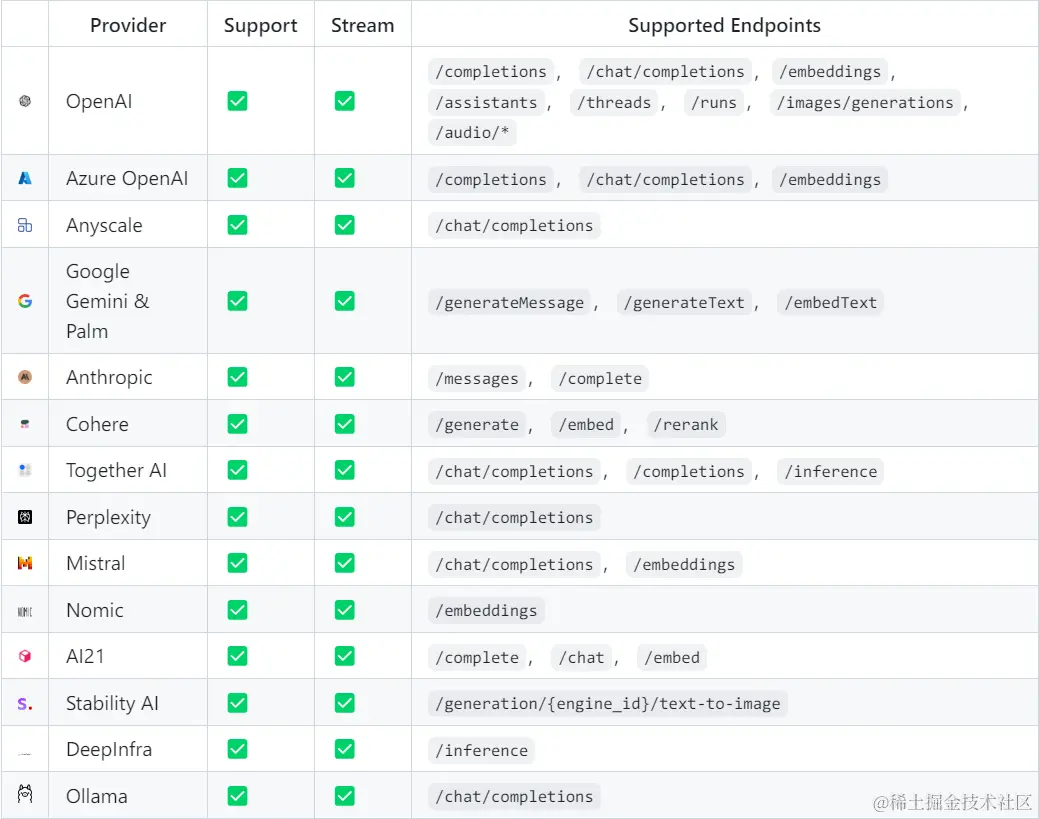Image resolution: width=1039 pixels, height=819 pixels.
Task: Click the Google logo icon
Action: (25, 301)
